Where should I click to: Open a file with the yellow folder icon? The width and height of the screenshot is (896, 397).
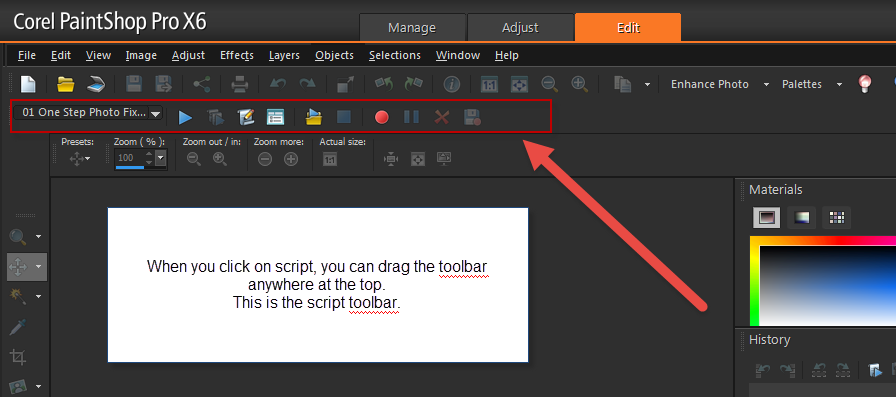(66, 85)
